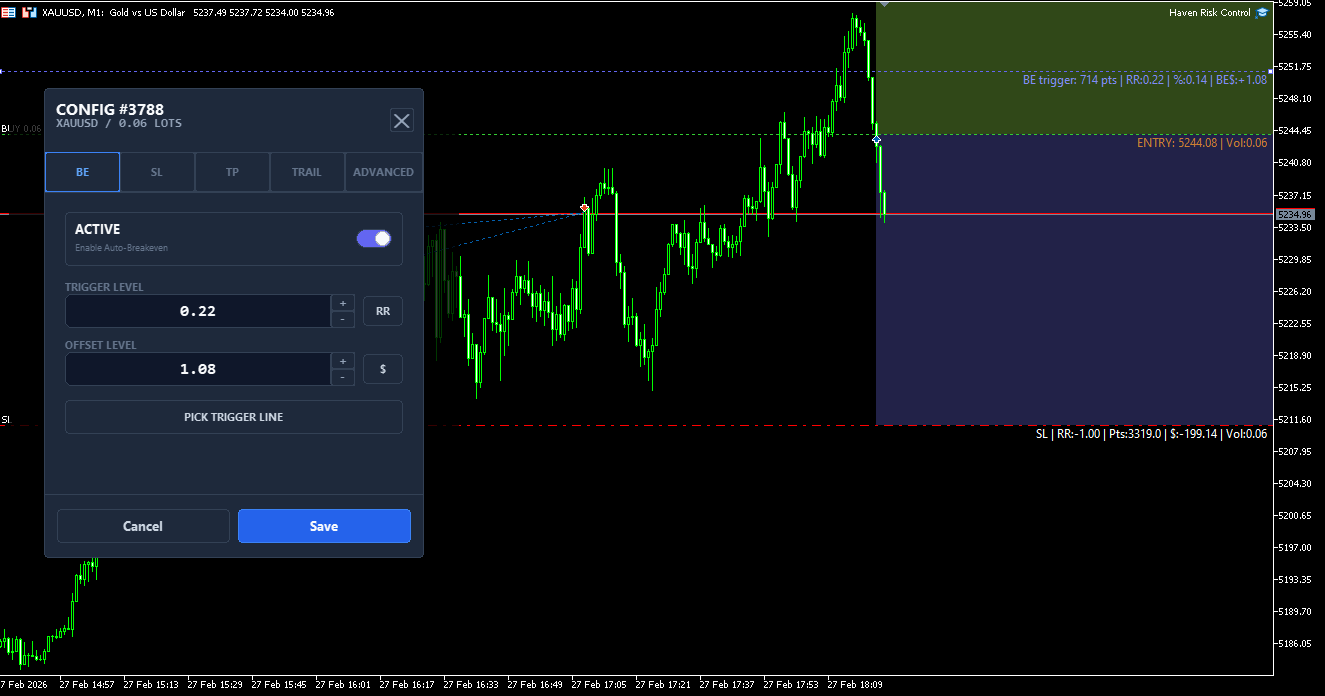The image size is (1325, 696).
Task: Click the chart shift triangle marker at top
Action: click(x=883, y=5)
